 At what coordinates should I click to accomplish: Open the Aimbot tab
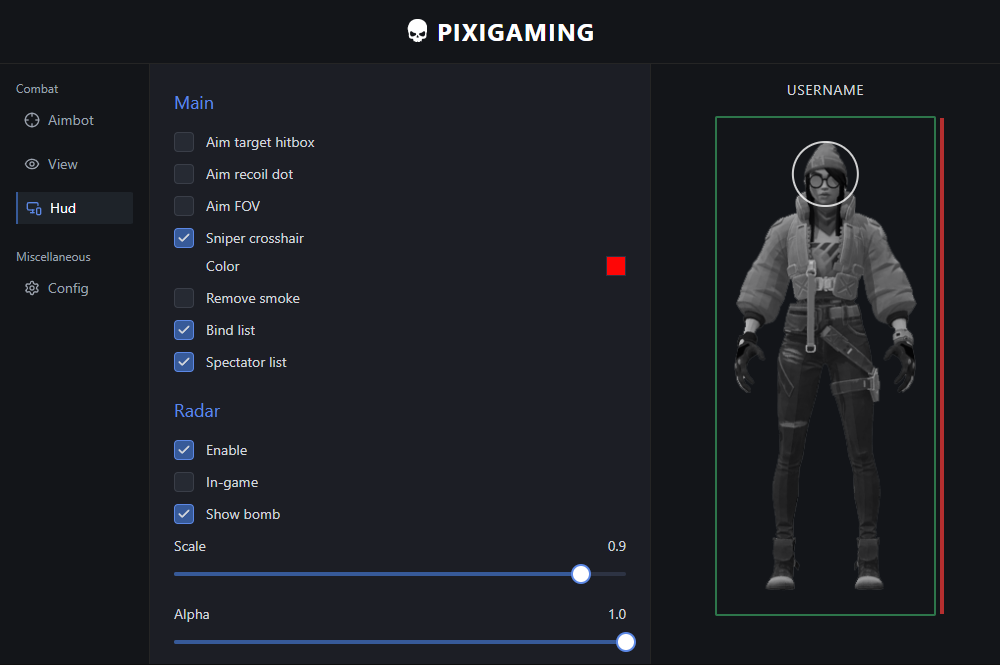coord(75,120)
